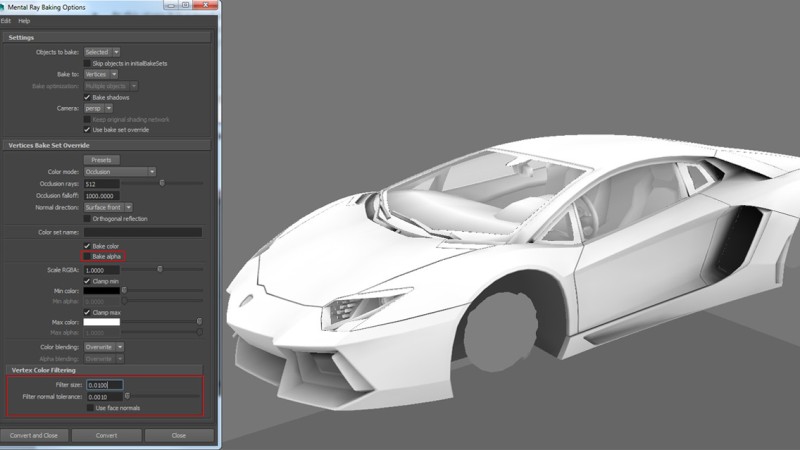Collapse the Settings section header

pos(107,38)
